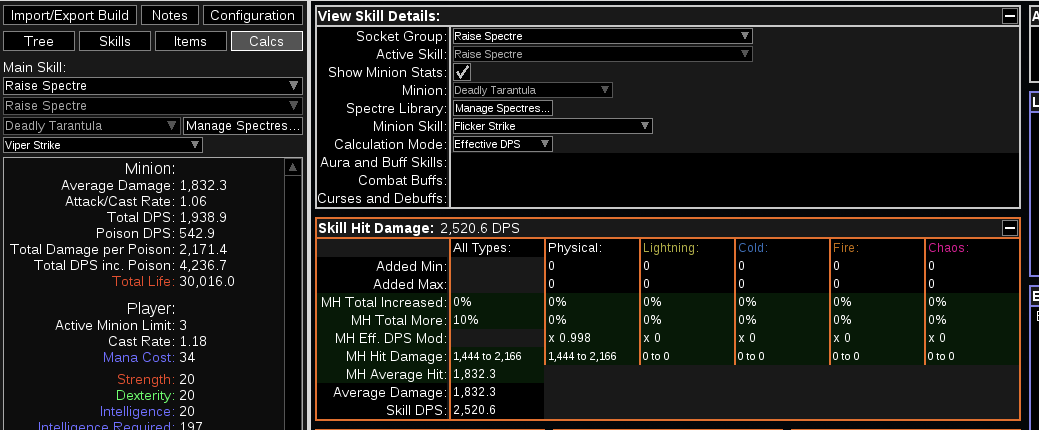
Task: Click the Total DPS inc. Poison value
Action: [x=203, y=266]
